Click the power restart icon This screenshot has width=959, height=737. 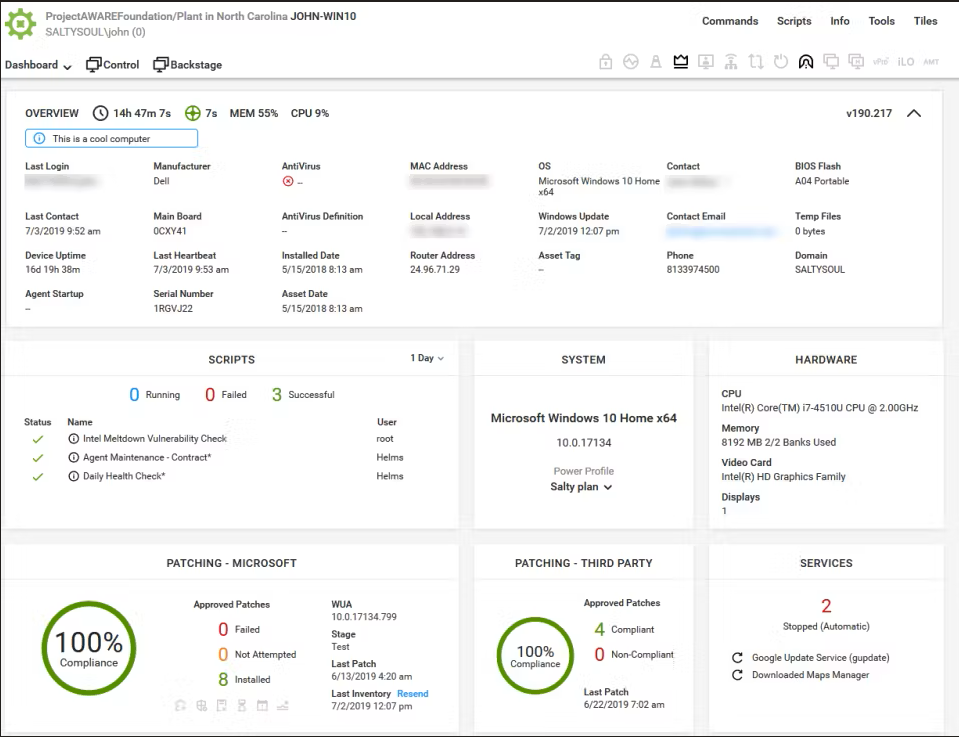(x=781, y=62)
